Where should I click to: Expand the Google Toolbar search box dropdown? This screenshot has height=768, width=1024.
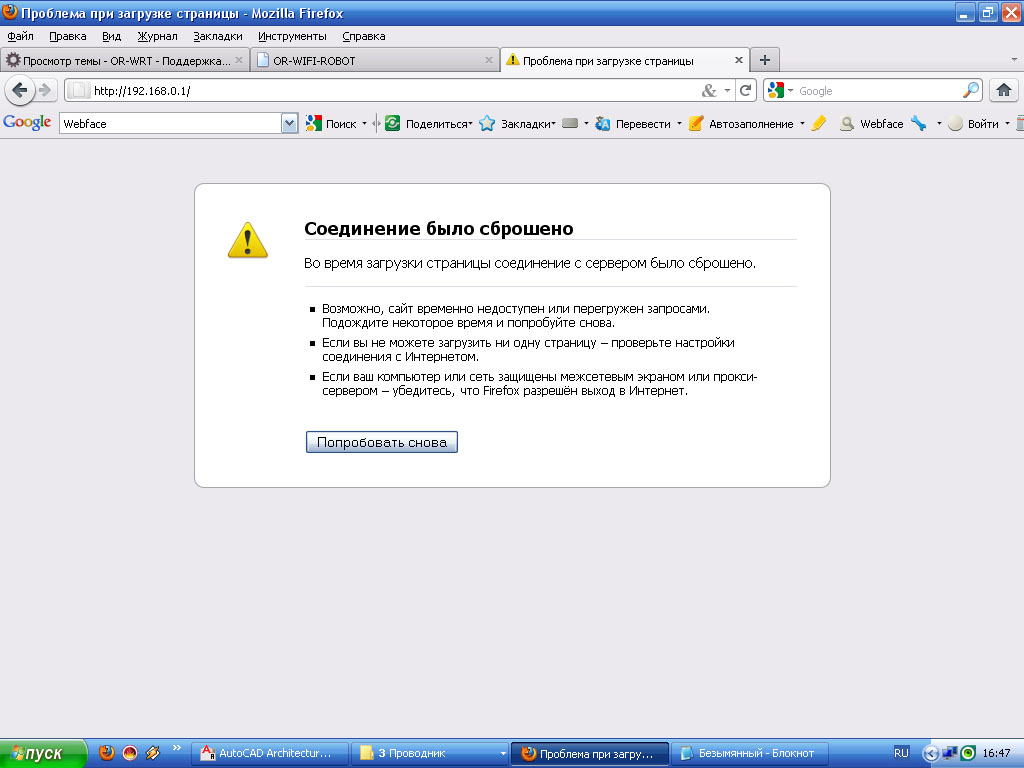pyautogui.click(x=290, y=124)
